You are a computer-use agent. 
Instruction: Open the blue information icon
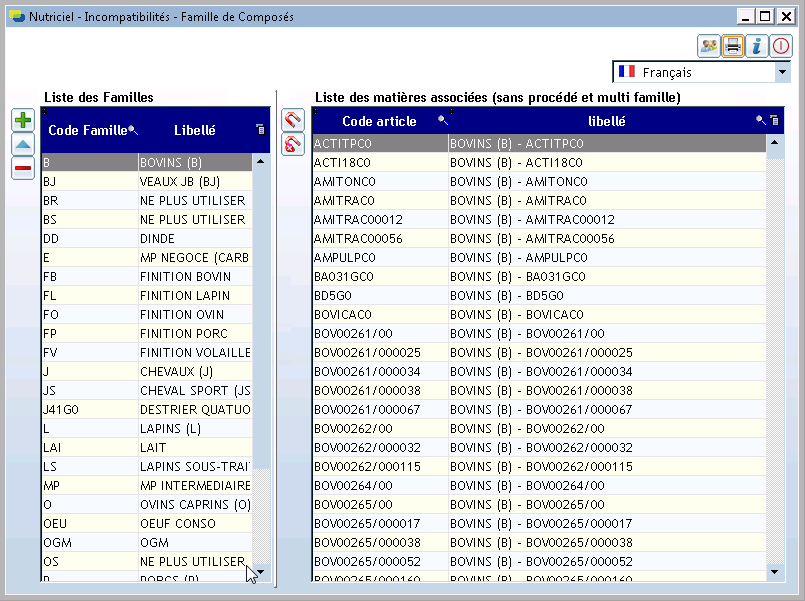[x=757, y=46]
